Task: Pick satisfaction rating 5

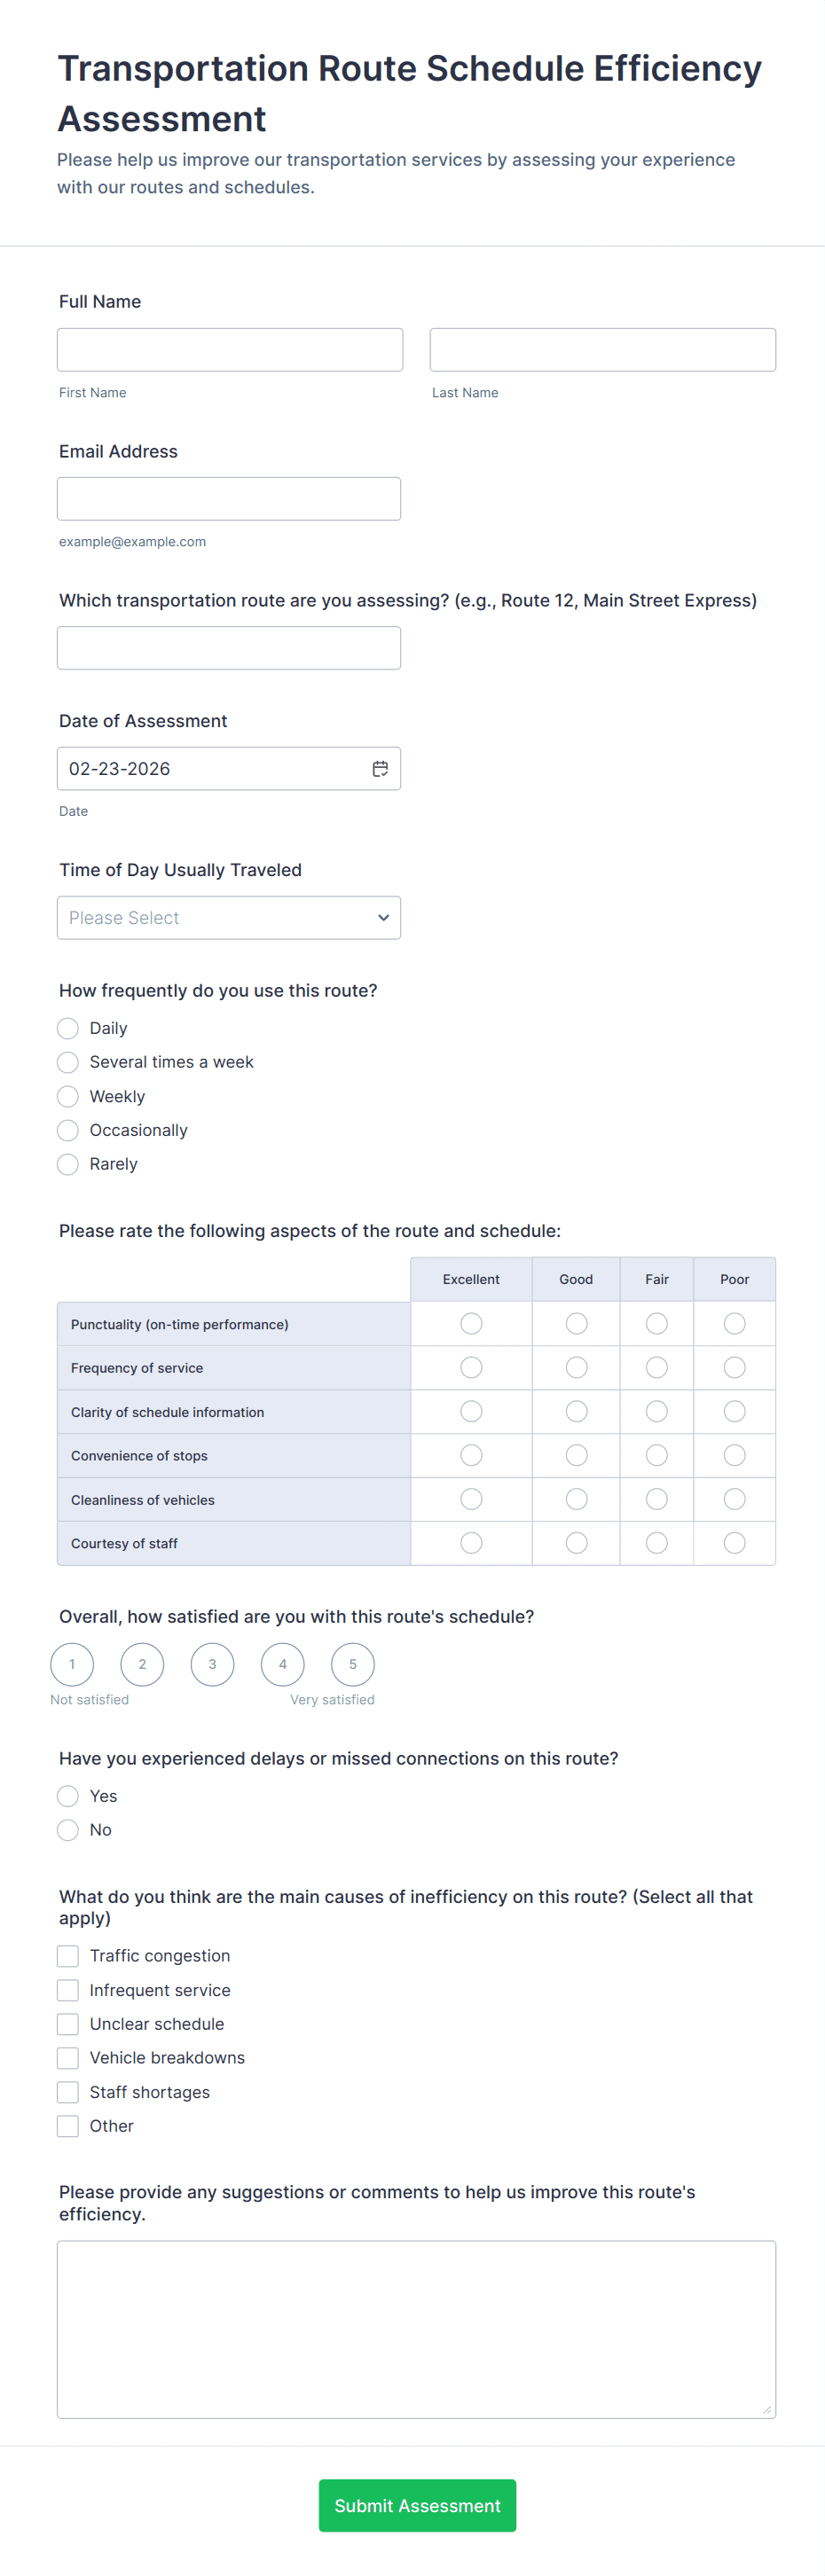Action: click(x=352, y=1664)
